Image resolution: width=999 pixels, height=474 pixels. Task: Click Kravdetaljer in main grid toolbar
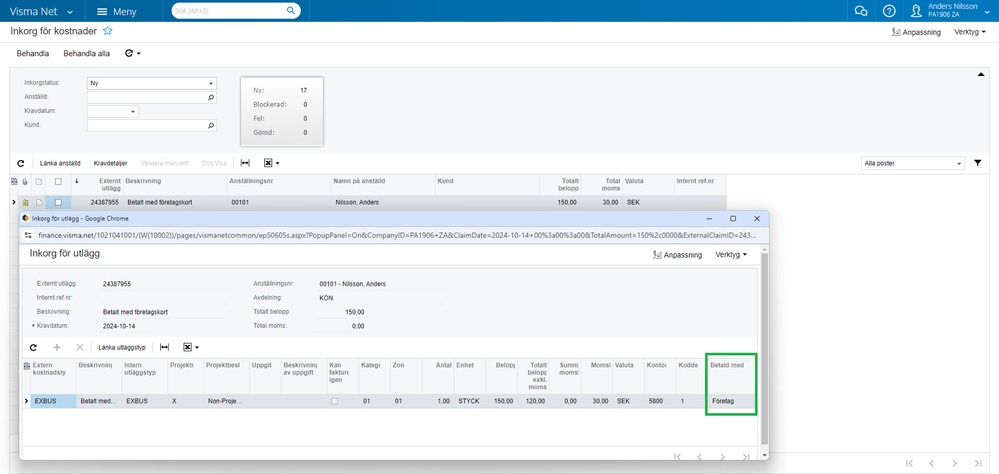(110, 164)
